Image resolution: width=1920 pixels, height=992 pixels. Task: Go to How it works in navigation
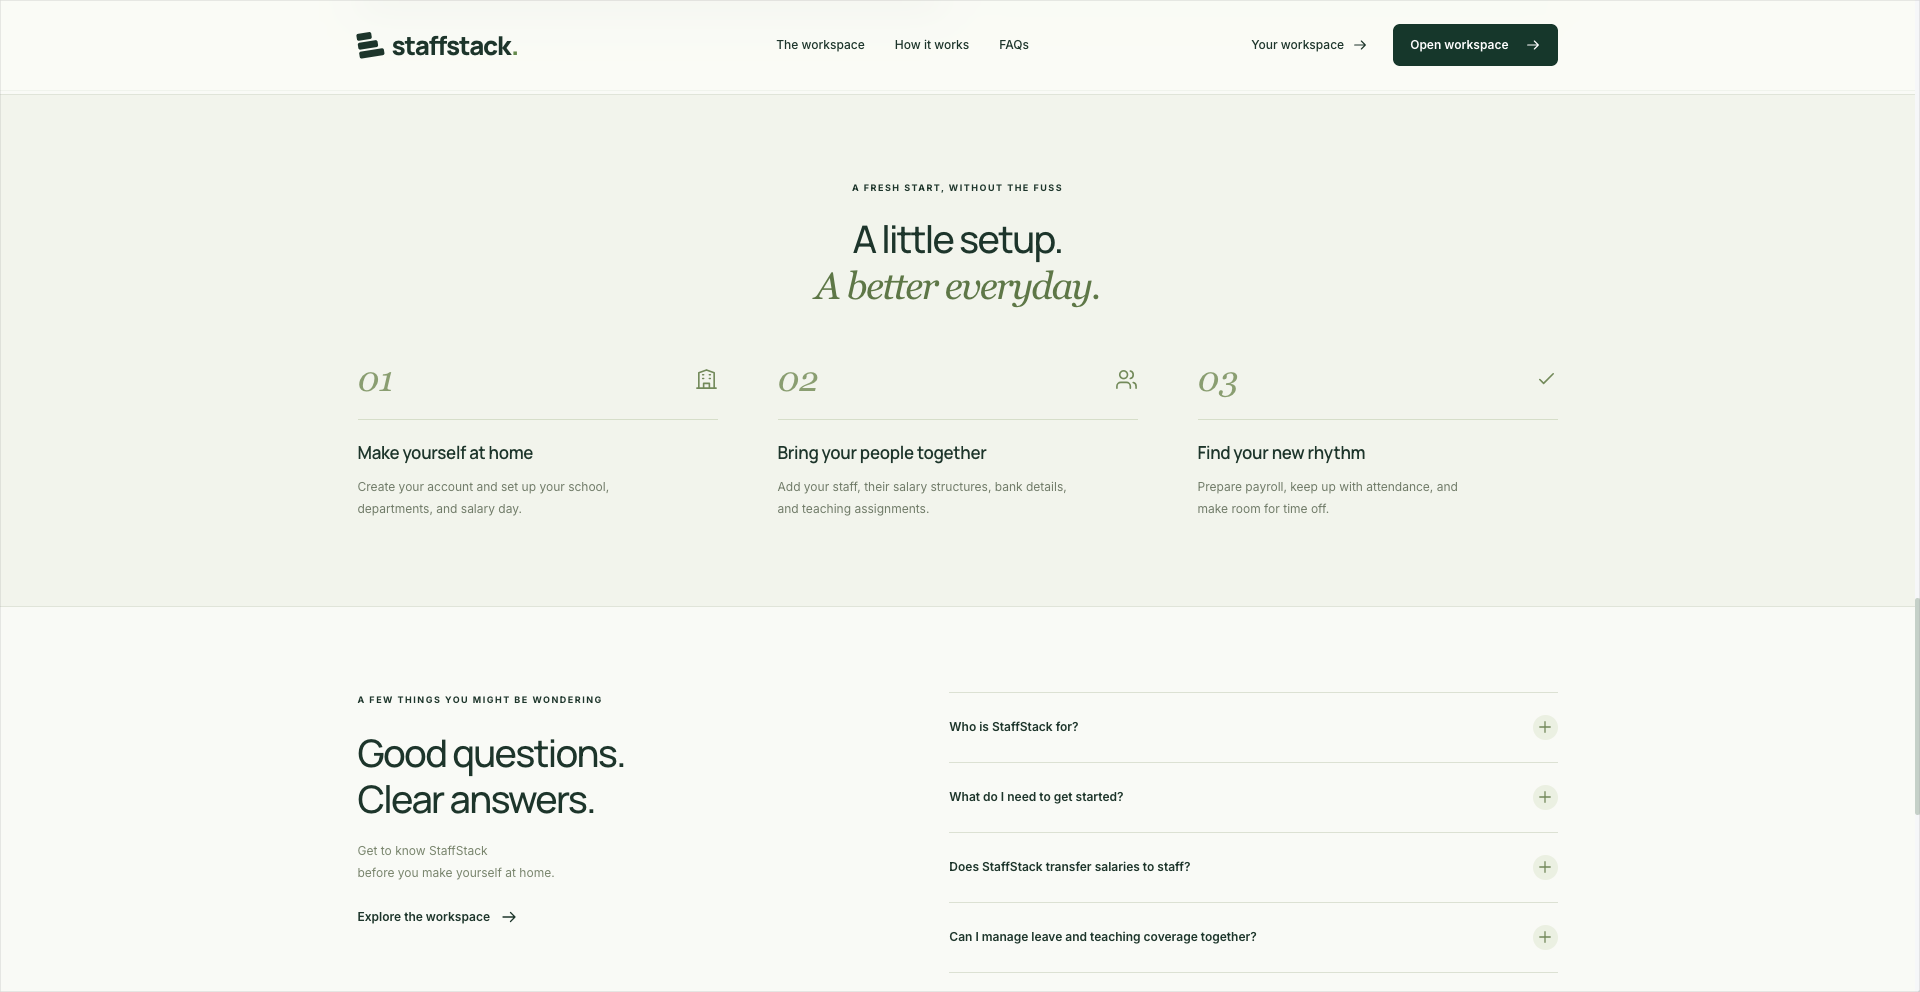(x=932, y=45)
